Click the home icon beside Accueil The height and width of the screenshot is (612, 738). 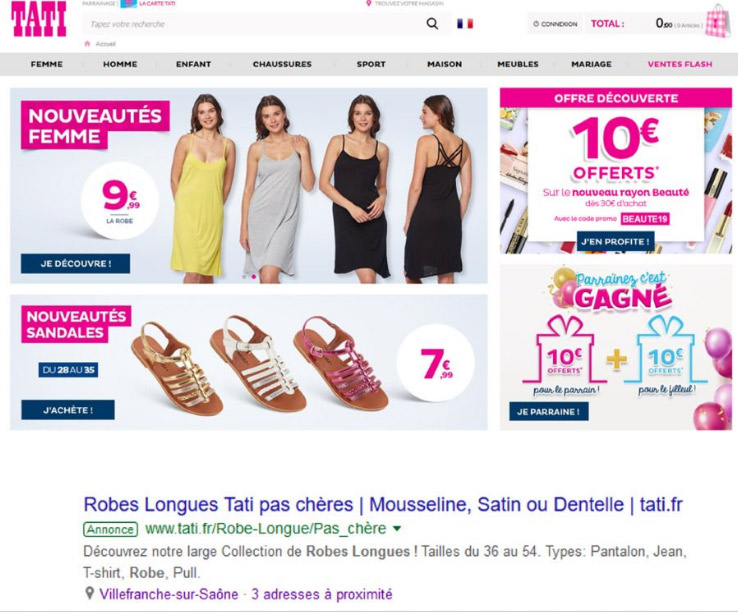[87, 44]
